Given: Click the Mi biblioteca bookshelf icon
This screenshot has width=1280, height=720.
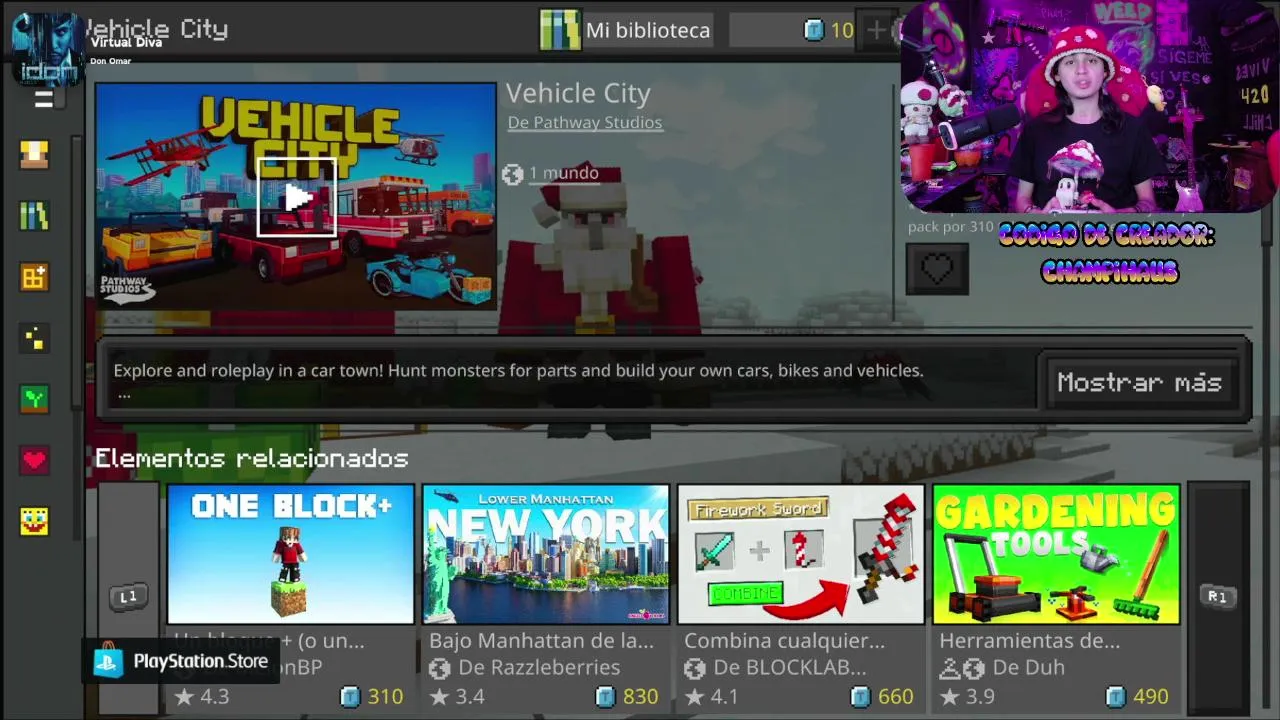Looking at the screenshot, I should pos(560,30).
